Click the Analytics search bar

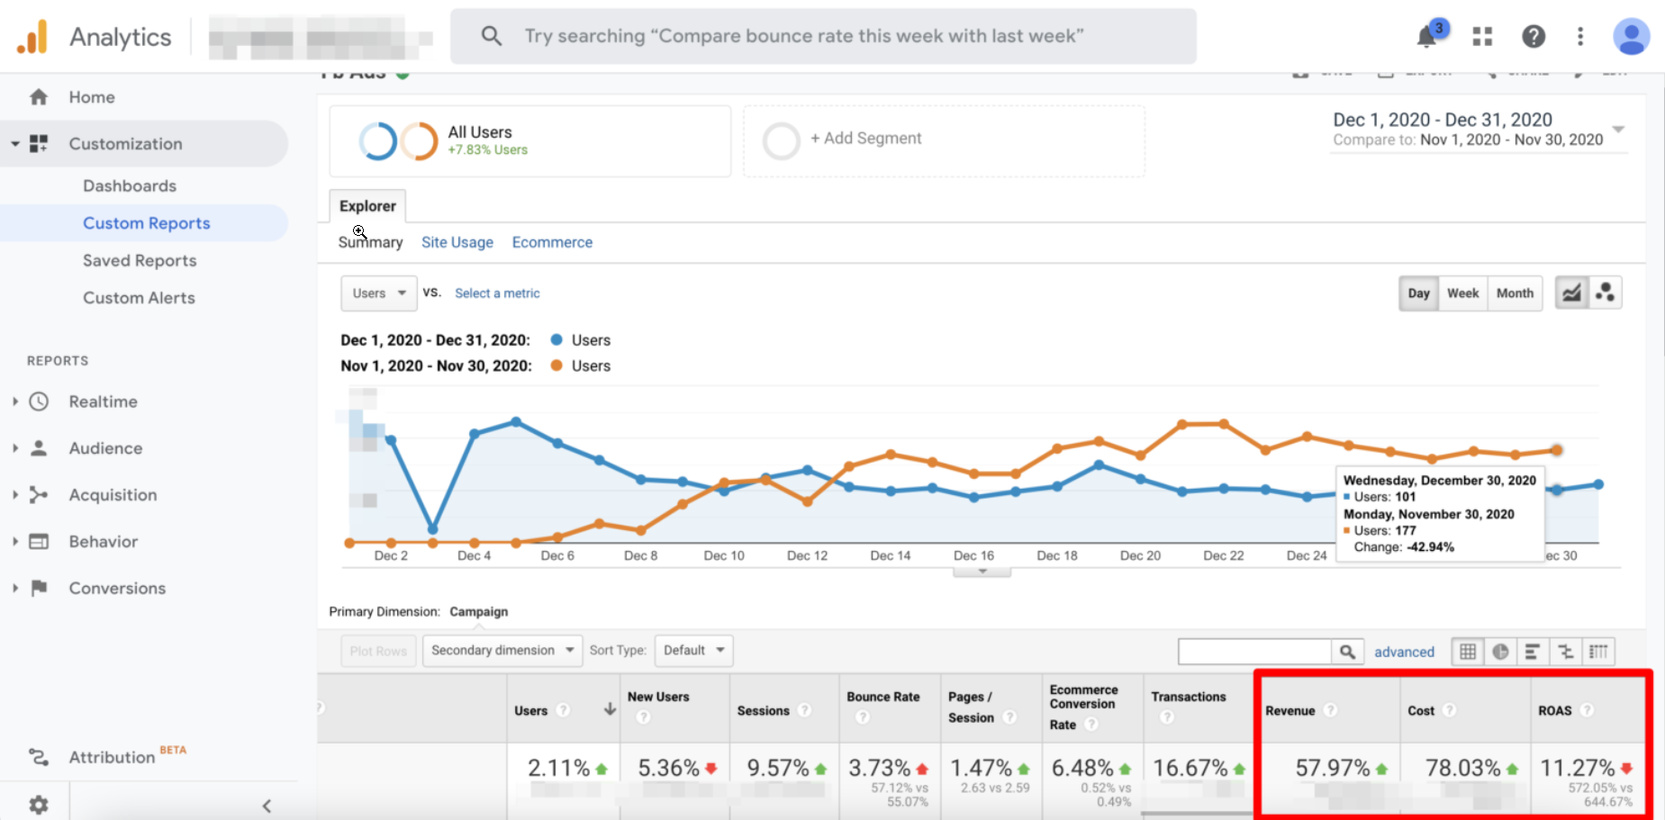(x=823, y=36)
